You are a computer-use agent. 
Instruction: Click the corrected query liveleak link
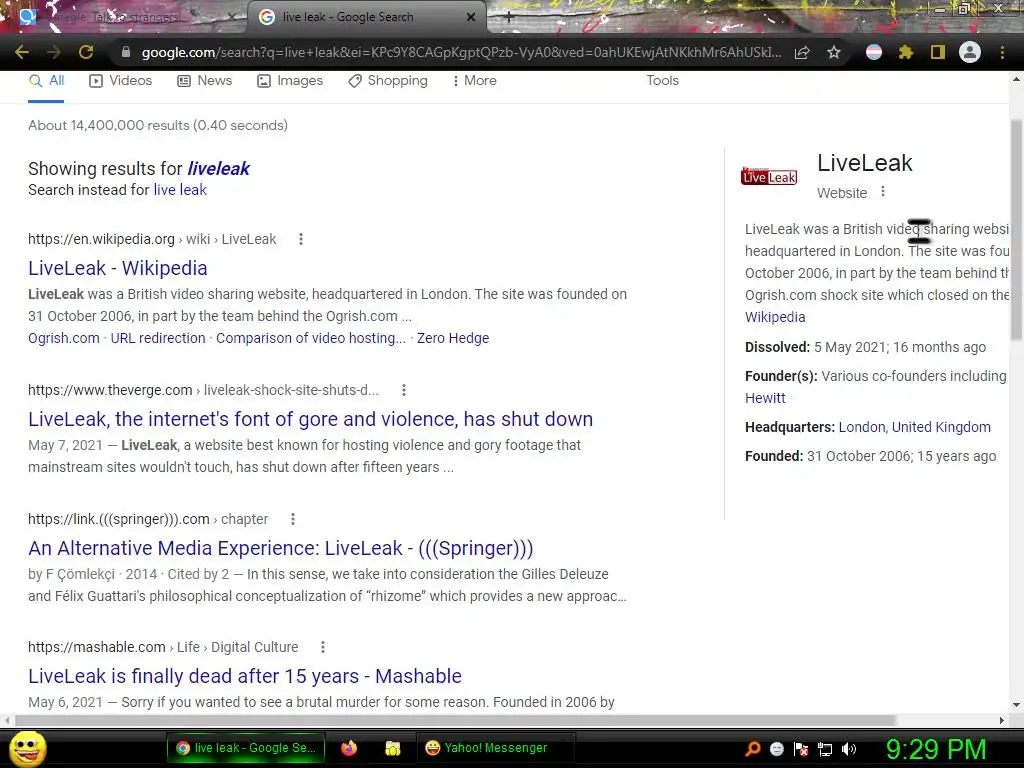click(x=218, y=168)
